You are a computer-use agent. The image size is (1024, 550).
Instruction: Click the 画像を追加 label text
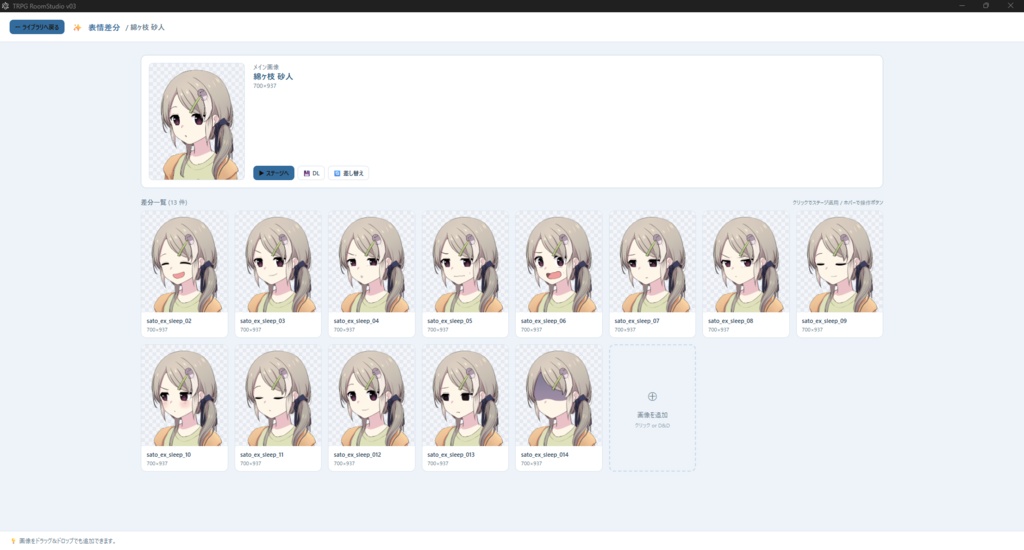click(652, 415)
